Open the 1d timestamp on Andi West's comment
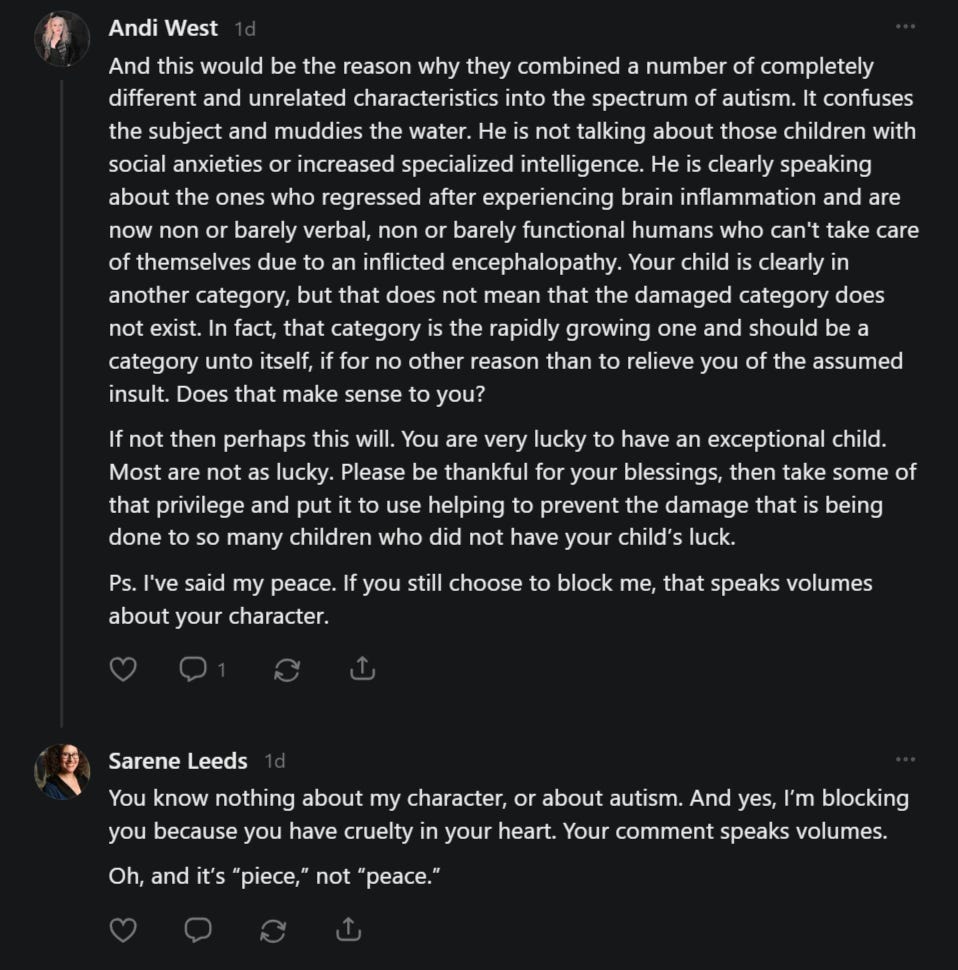The image size is (958, 970). point(245,29)
